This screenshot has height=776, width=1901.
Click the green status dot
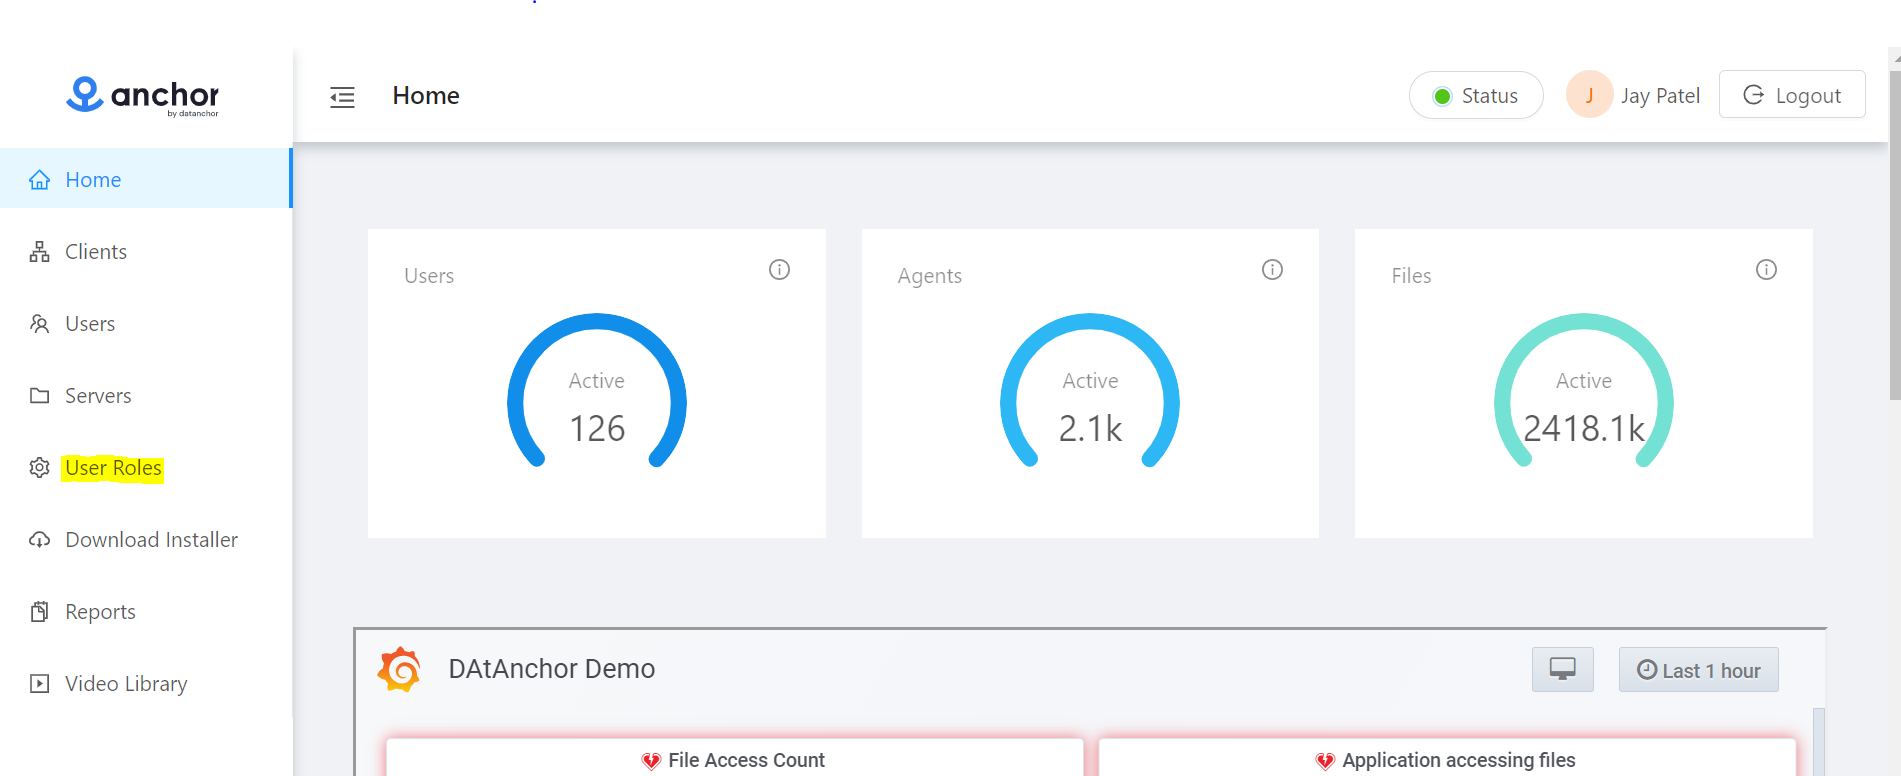pyautogui.click(x=1442, y=96)
